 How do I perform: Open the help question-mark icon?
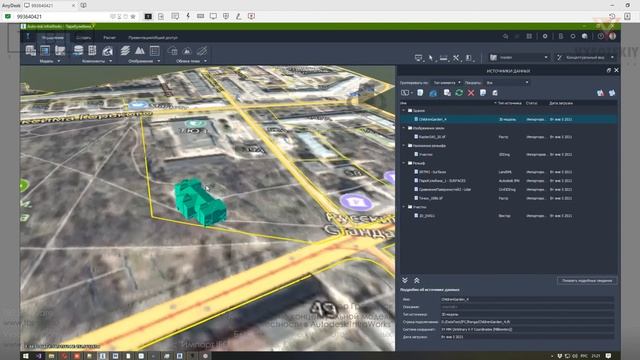(x=601, y=36)
